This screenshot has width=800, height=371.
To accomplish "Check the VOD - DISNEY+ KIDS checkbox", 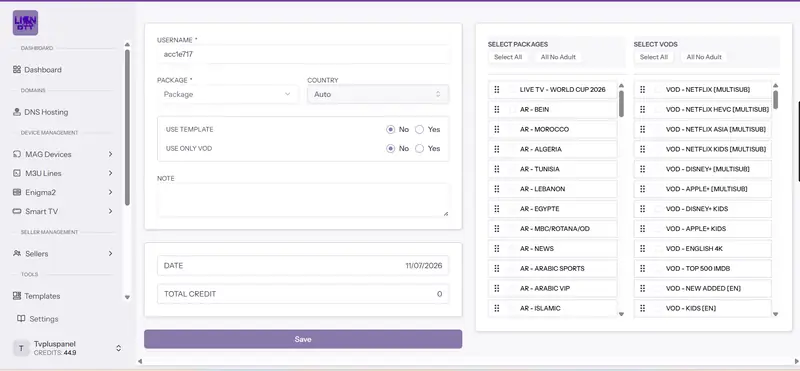I will [659, 209].
